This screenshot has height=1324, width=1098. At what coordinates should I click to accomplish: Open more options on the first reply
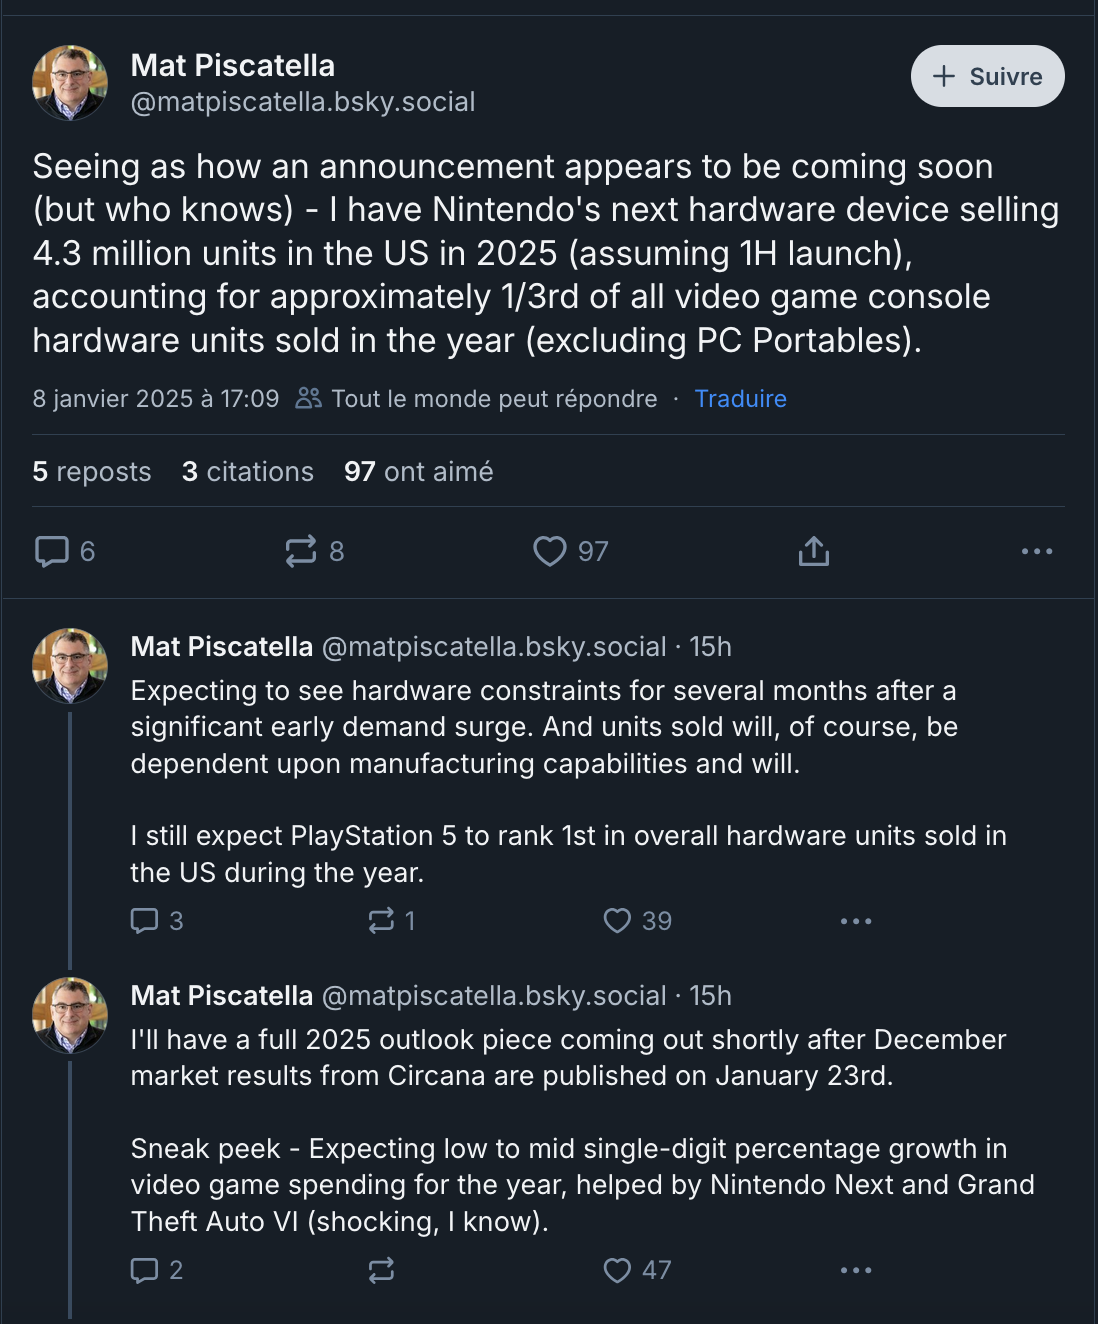pos(856,921)
